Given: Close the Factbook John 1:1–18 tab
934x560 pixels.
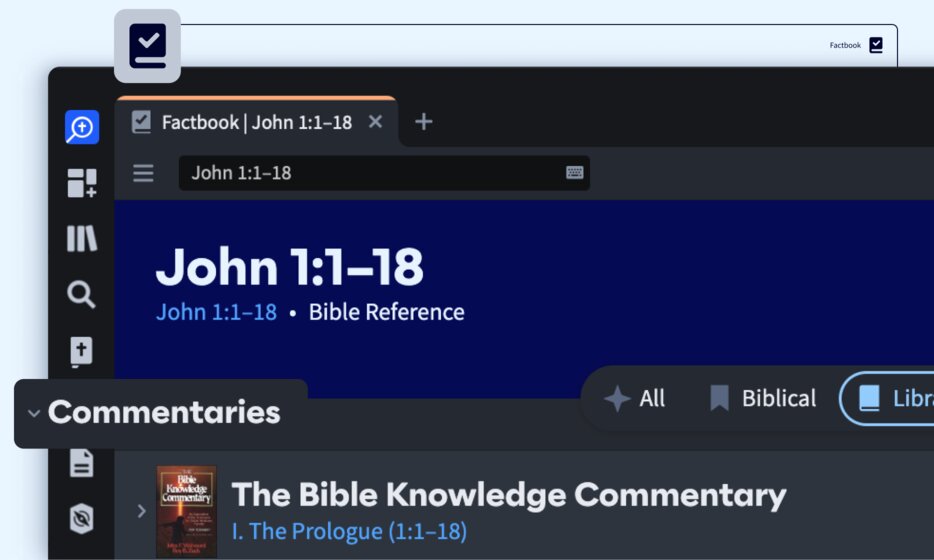Looking at the screenshot, I should pyautogui.click(x=375, y=122).
